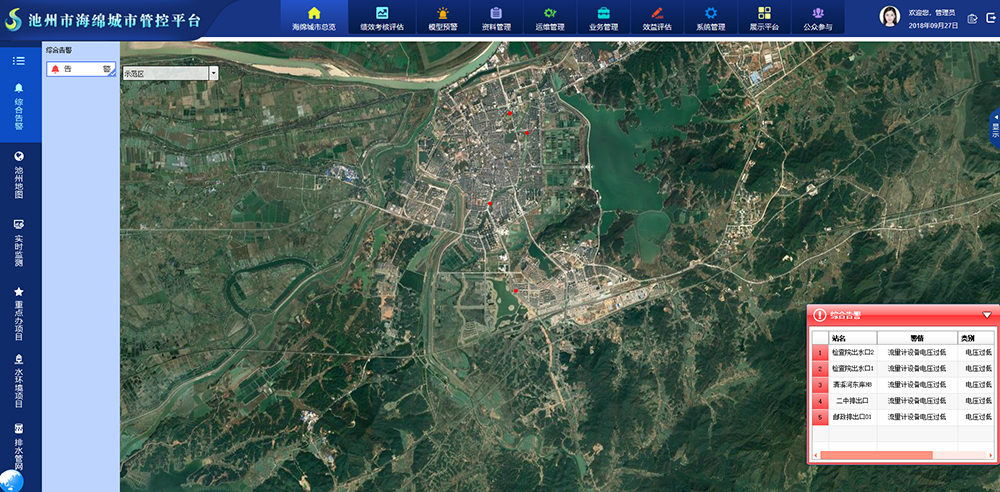Open 展示平台 grid icon
Screen dimensions: 1000x492
tap(764, 13)
